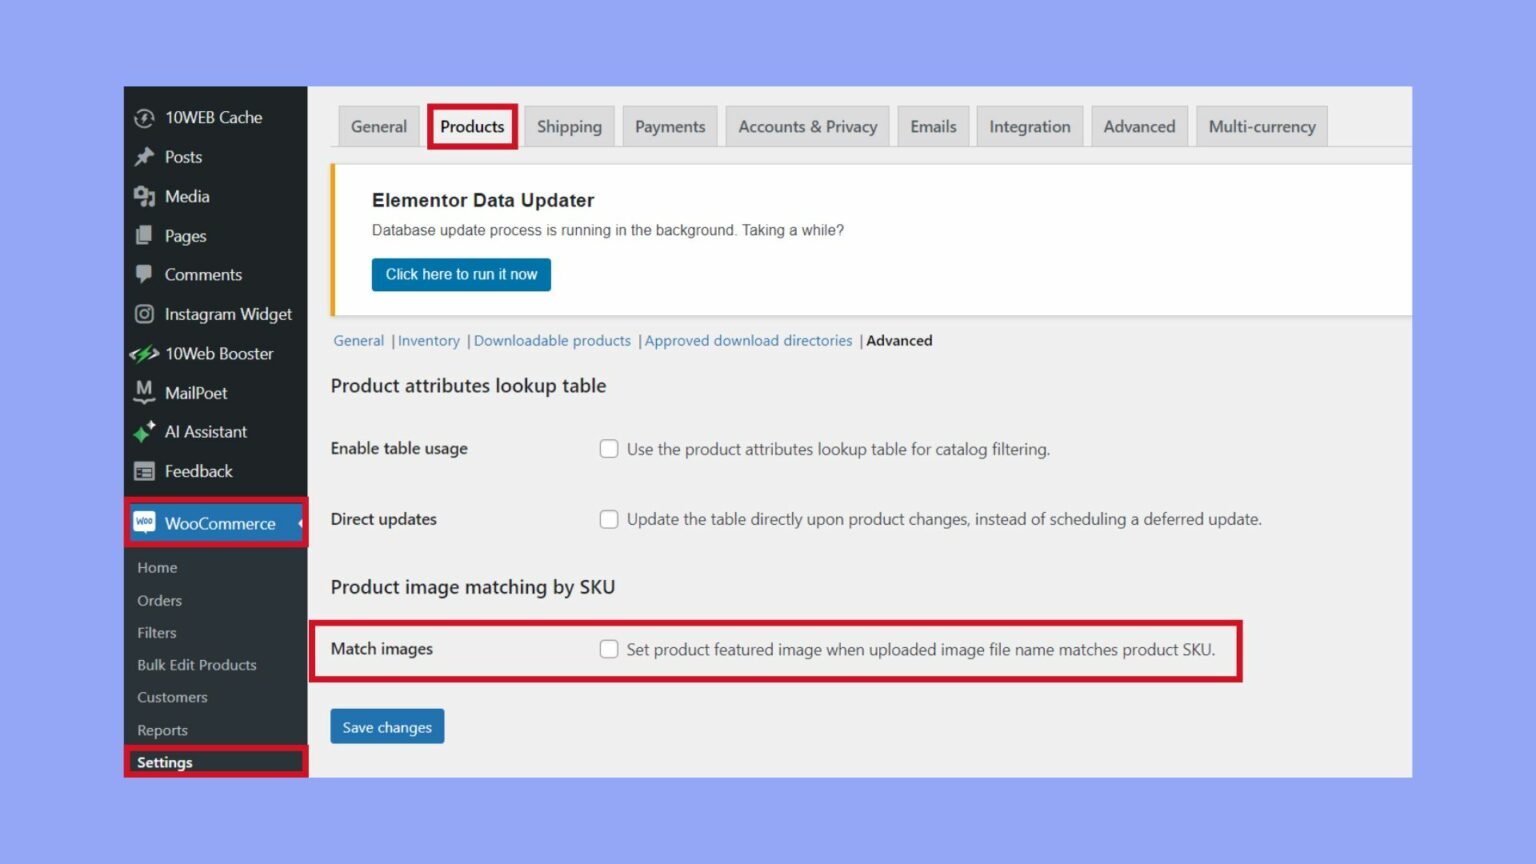This screenshot has width=1536, height=864.
Task: Select the Feedback icon
Action: pos(144,470)
